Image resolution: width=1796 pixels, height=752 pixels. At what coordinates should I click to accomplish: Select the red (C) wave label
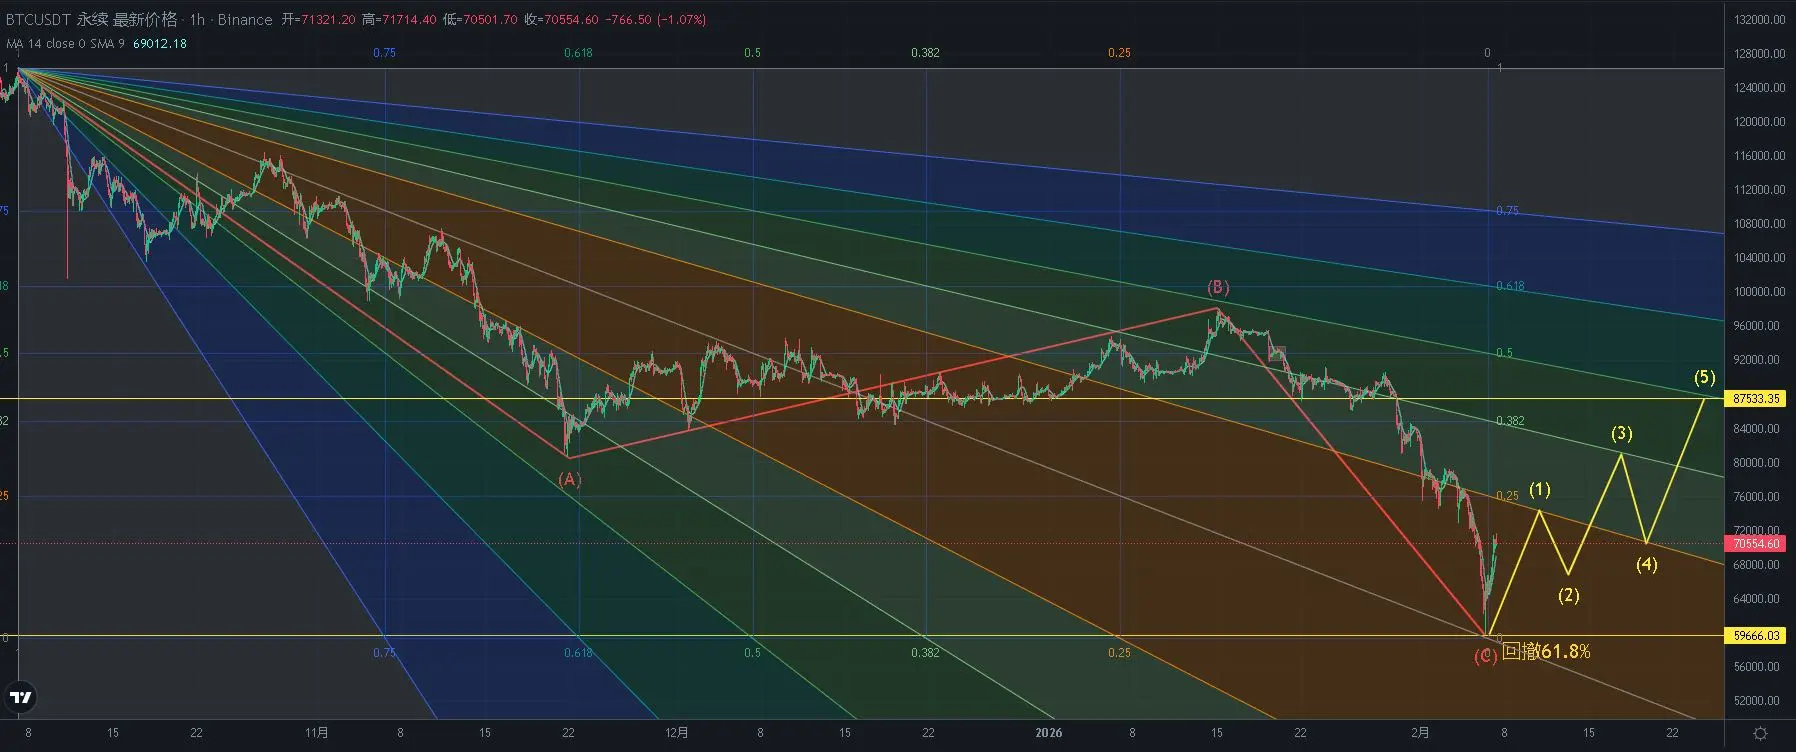point(1486,656)
